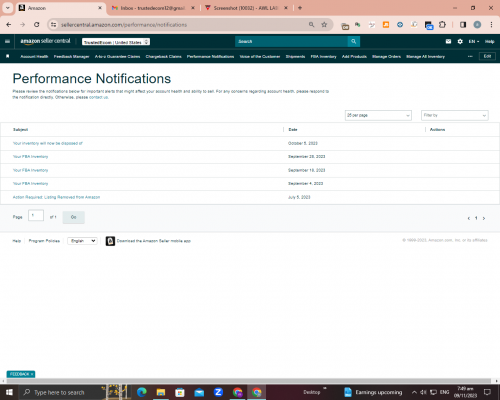Click the horizontal scrollbar at page bottom
This screenshot has height=400, width=500.
[x=248, y=381]
